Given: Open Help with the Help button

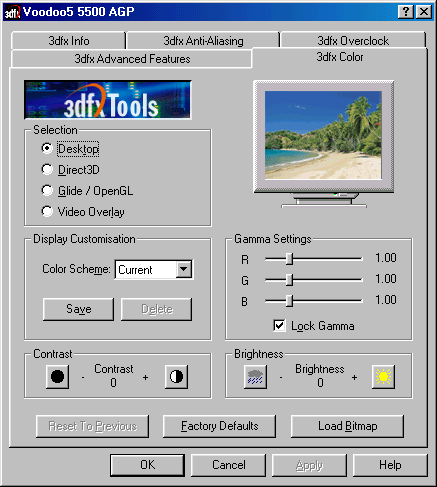Looking at the screenshot, I should (x=390, y=465).
